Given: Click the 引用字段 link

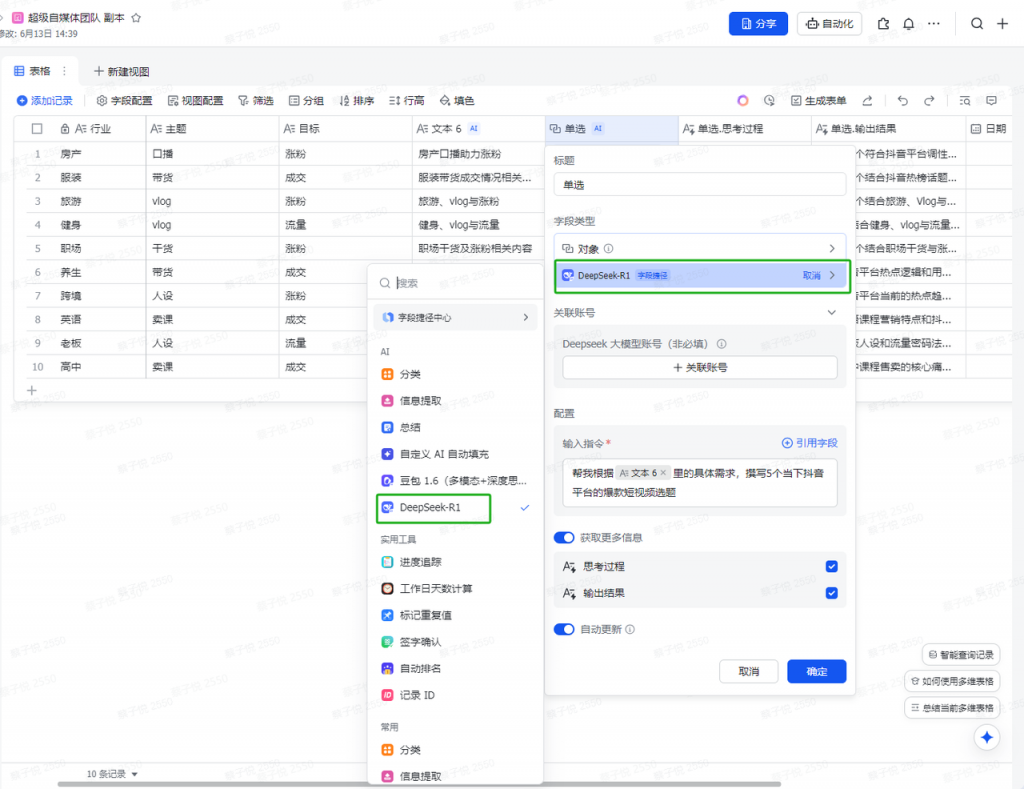Looking at the screenshot, I should click(x=810, y=443).
